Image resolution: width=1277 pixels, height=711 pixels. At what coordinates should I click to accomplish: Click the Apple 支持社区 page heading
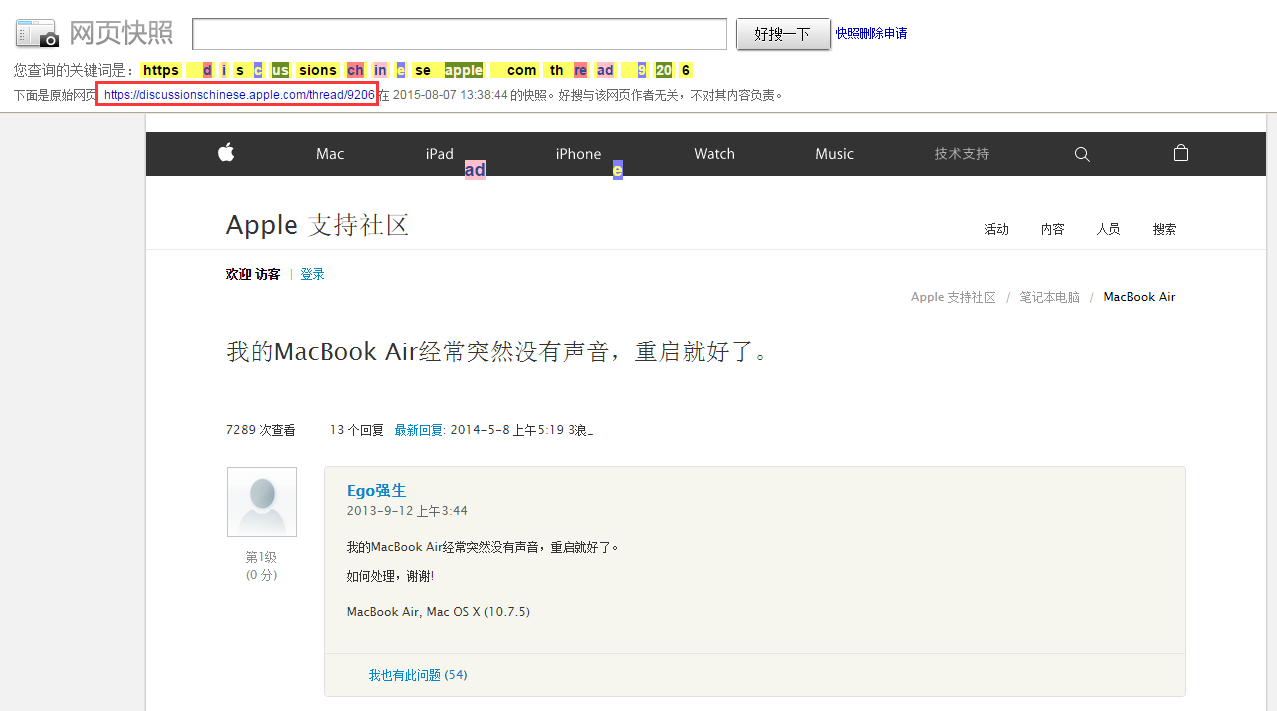[317, 225]
